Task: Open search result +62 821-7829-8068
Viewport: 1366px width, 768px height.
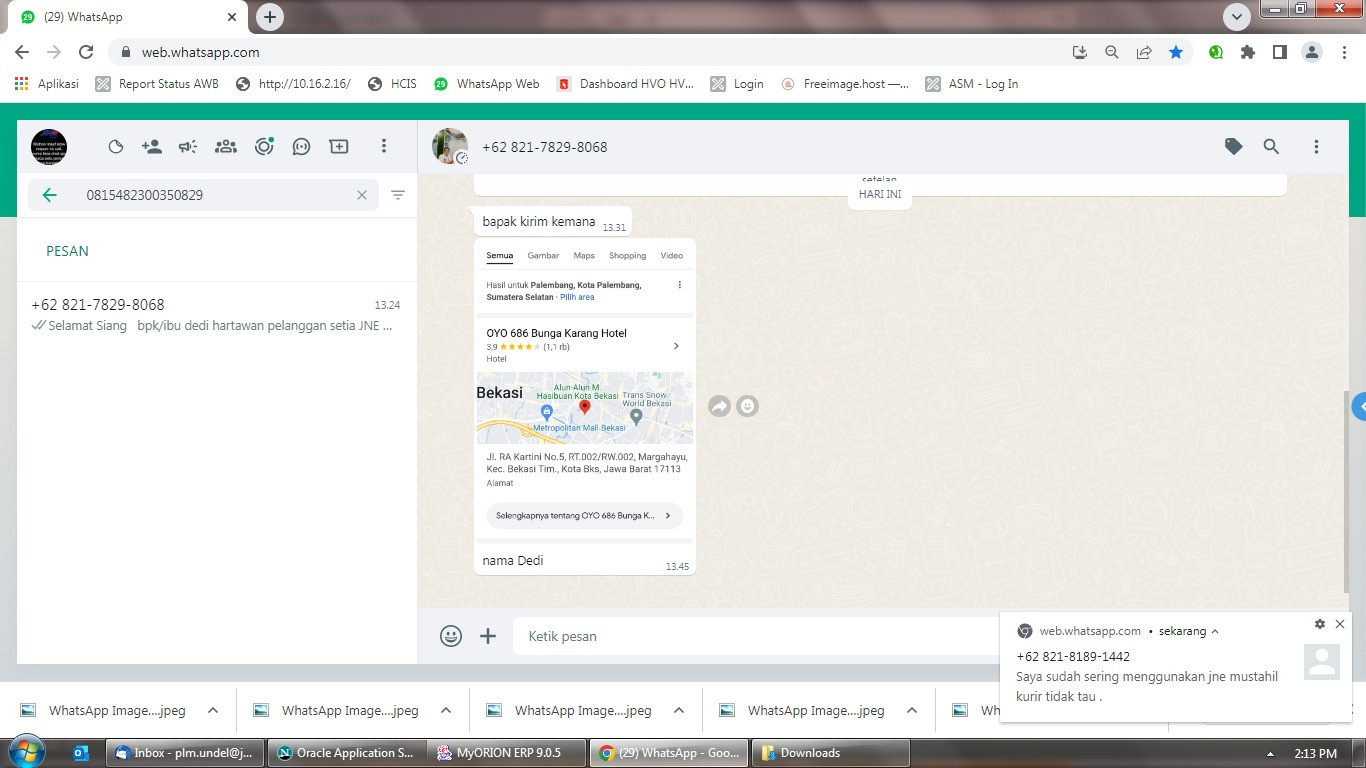Action: click(x=216, y=314)
